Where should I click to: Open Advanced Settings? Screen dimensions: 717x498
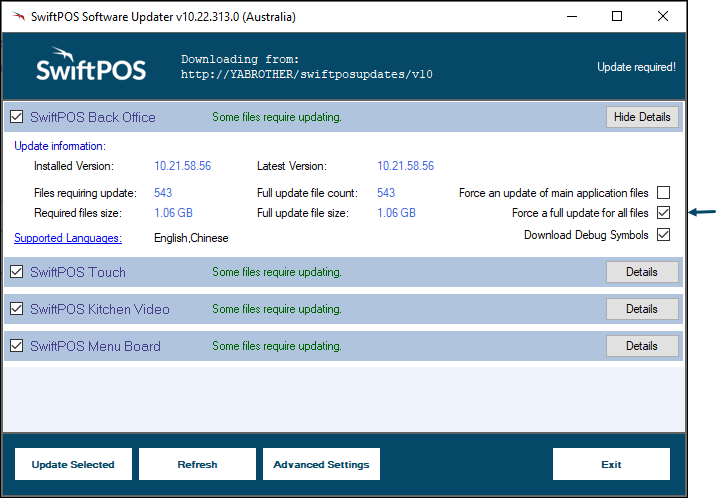[x=321, y=464]
